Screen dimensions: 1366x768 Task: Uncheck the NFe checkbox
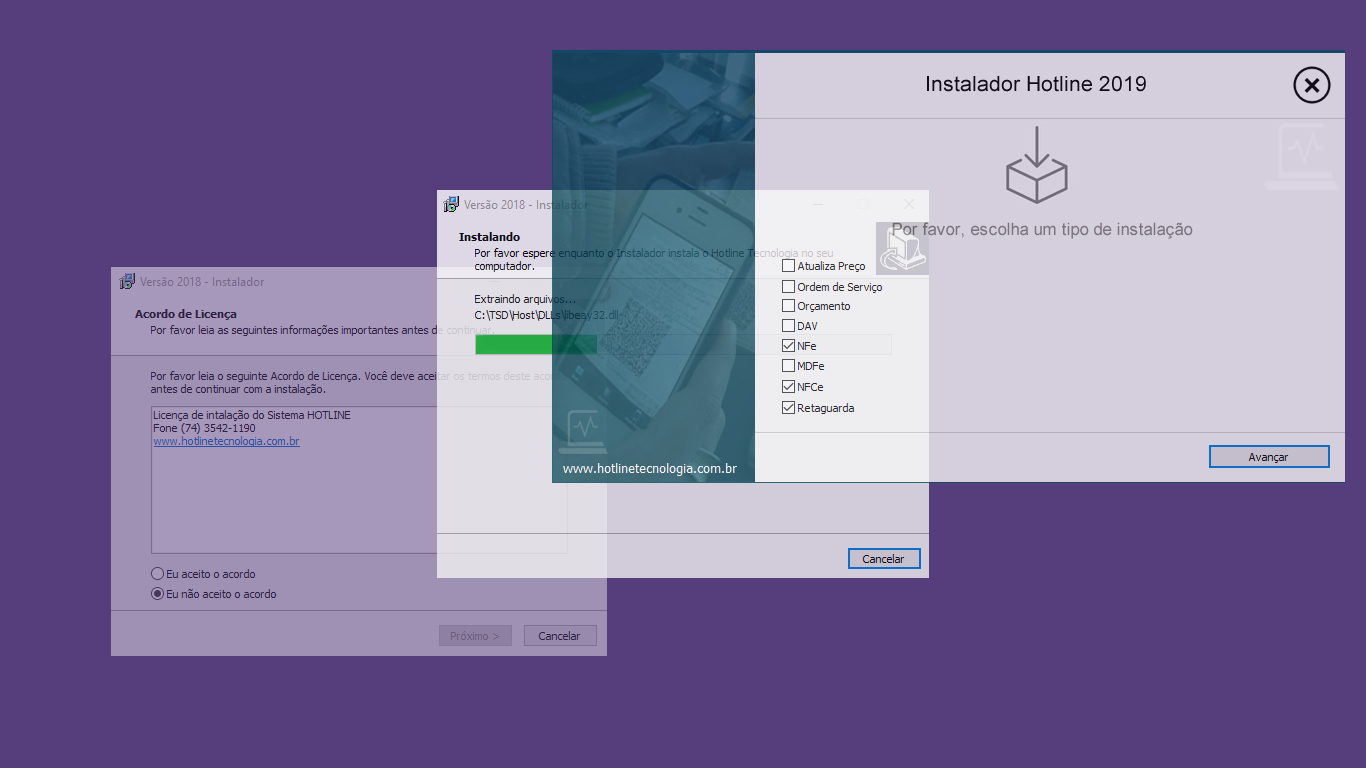[788, 346]
